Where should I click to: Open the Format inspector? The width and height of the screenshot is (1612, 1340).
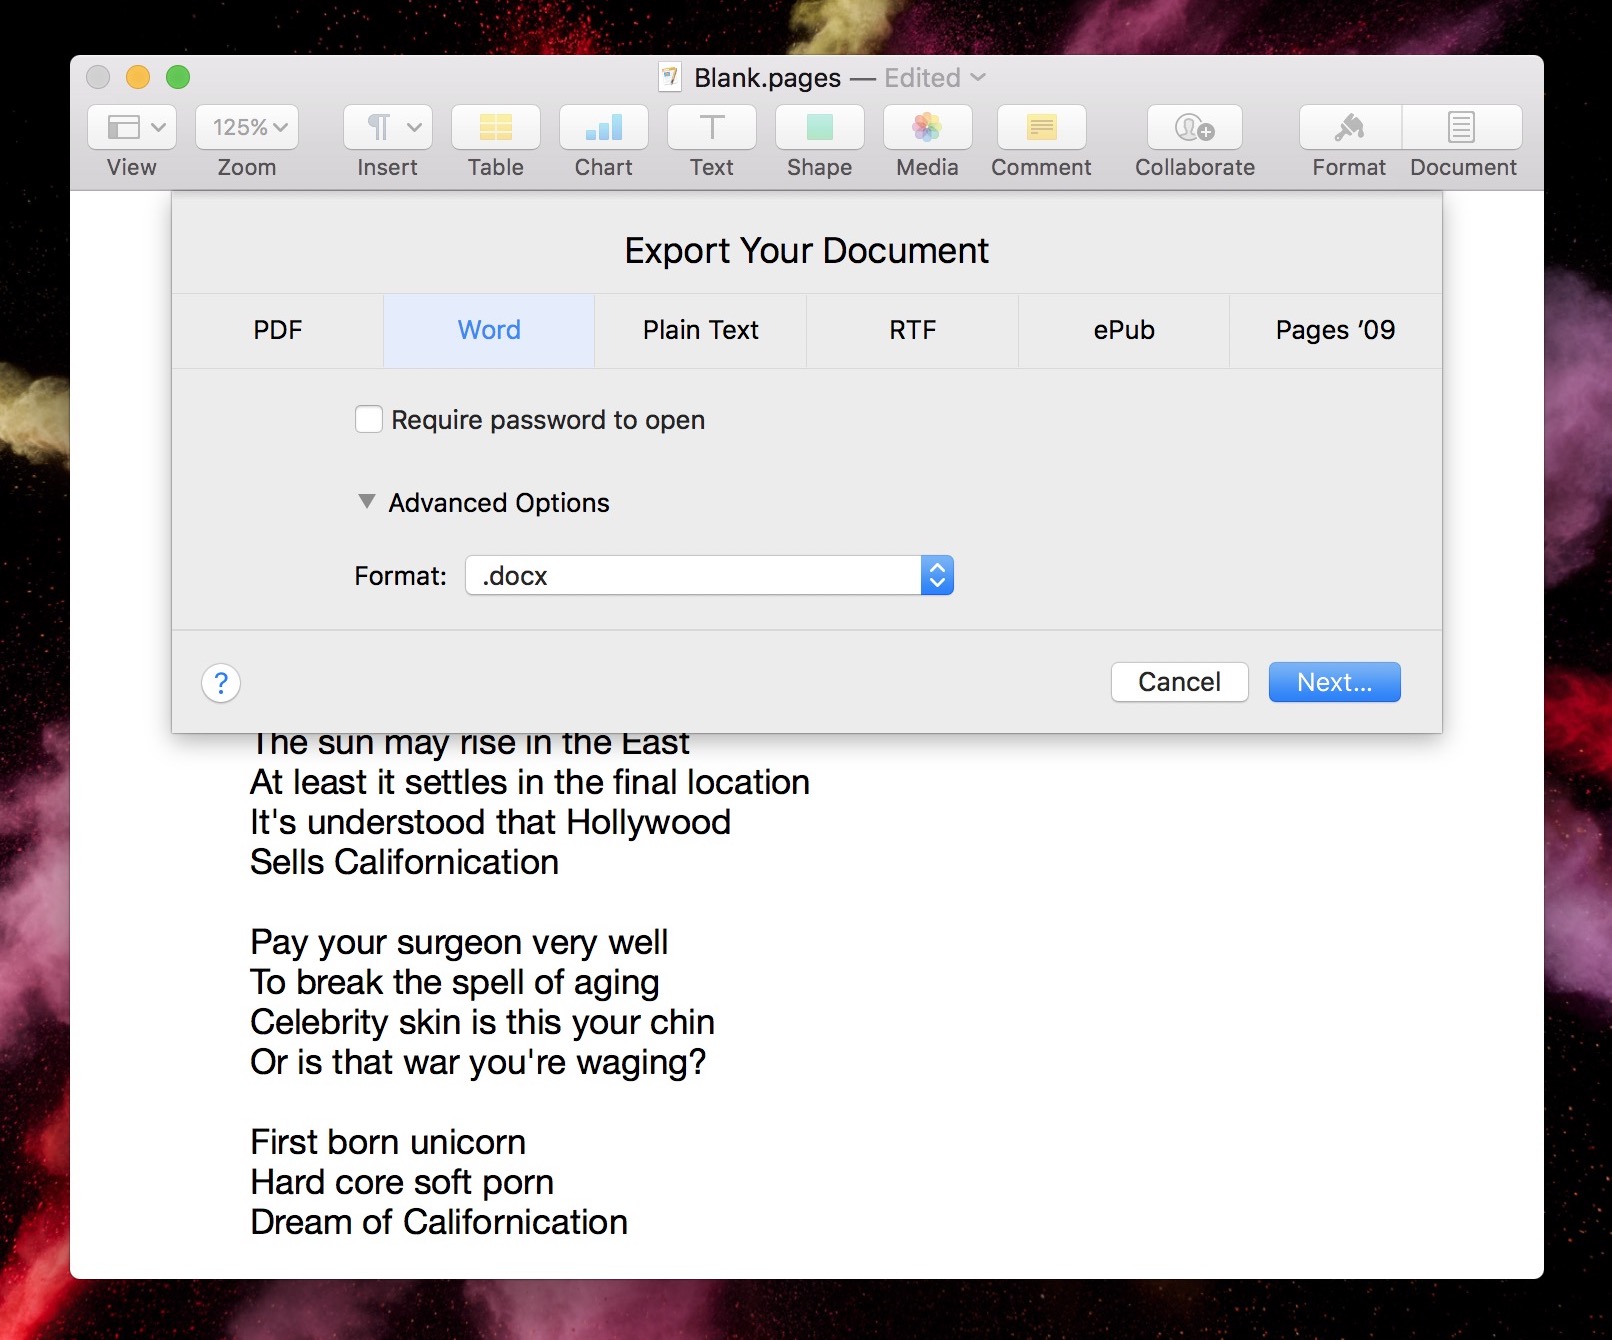click(x=1350, y=127)
